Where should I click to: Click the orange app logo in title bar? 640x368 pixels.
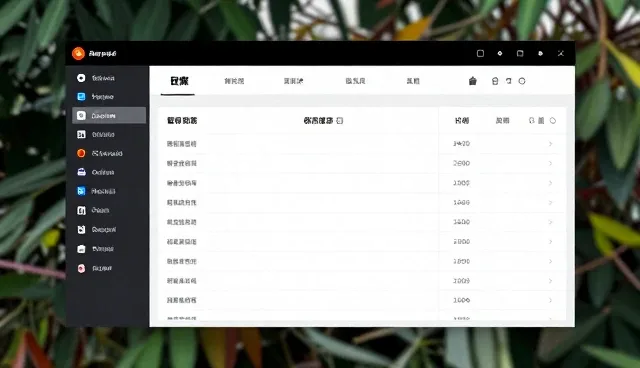pyautogui.click(x=78, y=53)
